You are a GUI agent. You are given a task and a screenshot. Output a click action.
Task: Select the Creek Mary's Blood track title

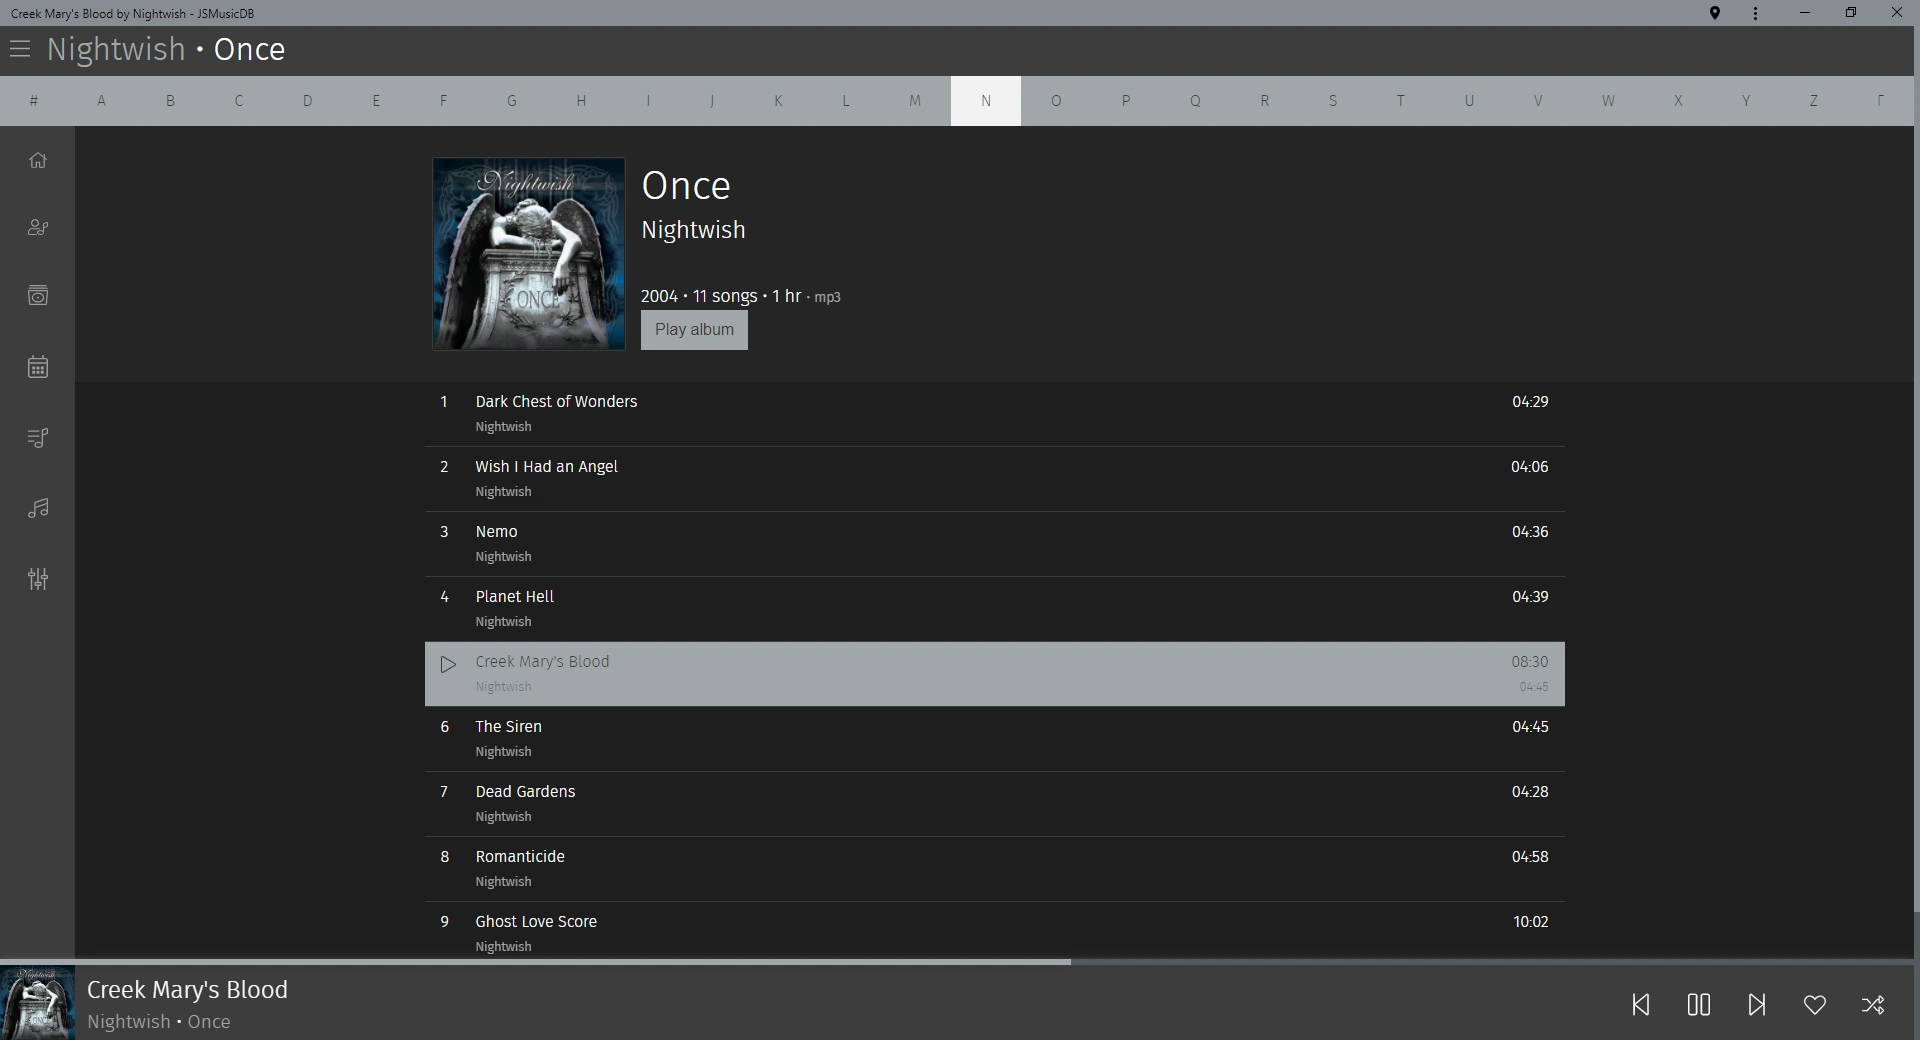tap(542, 662)
